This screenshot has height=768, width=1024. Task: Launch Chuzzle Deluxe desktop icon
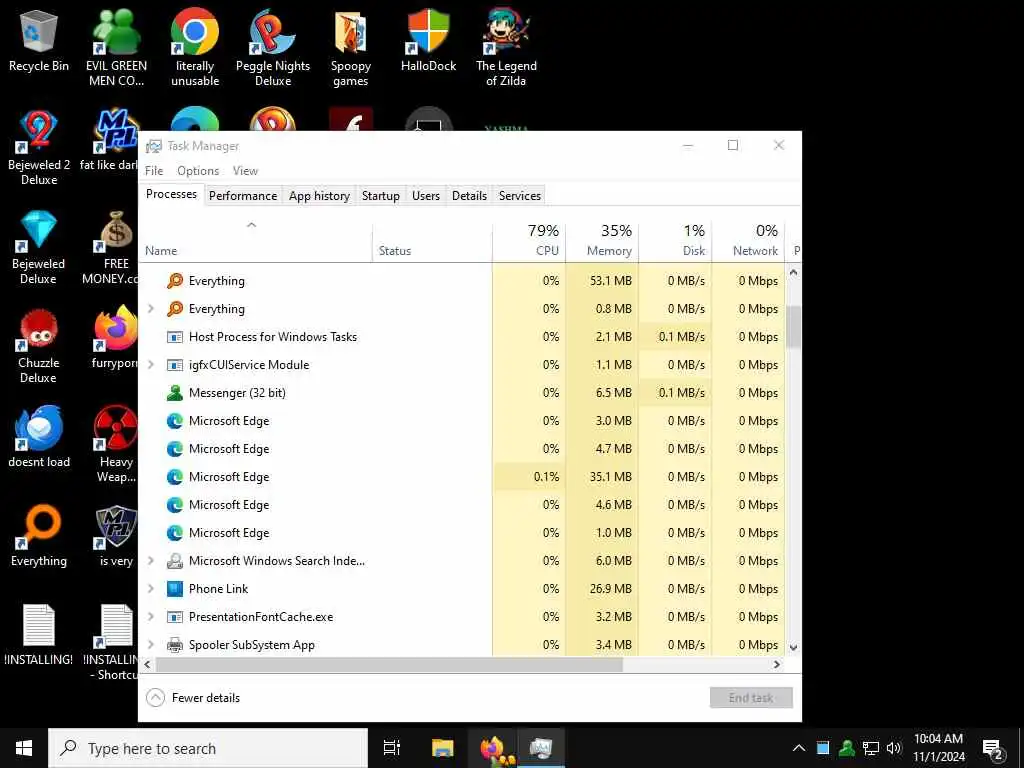point(39,346)
